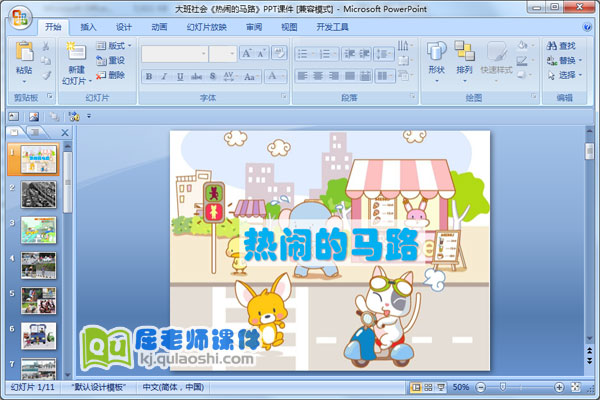Click the Paste icon

pos(24,51)
